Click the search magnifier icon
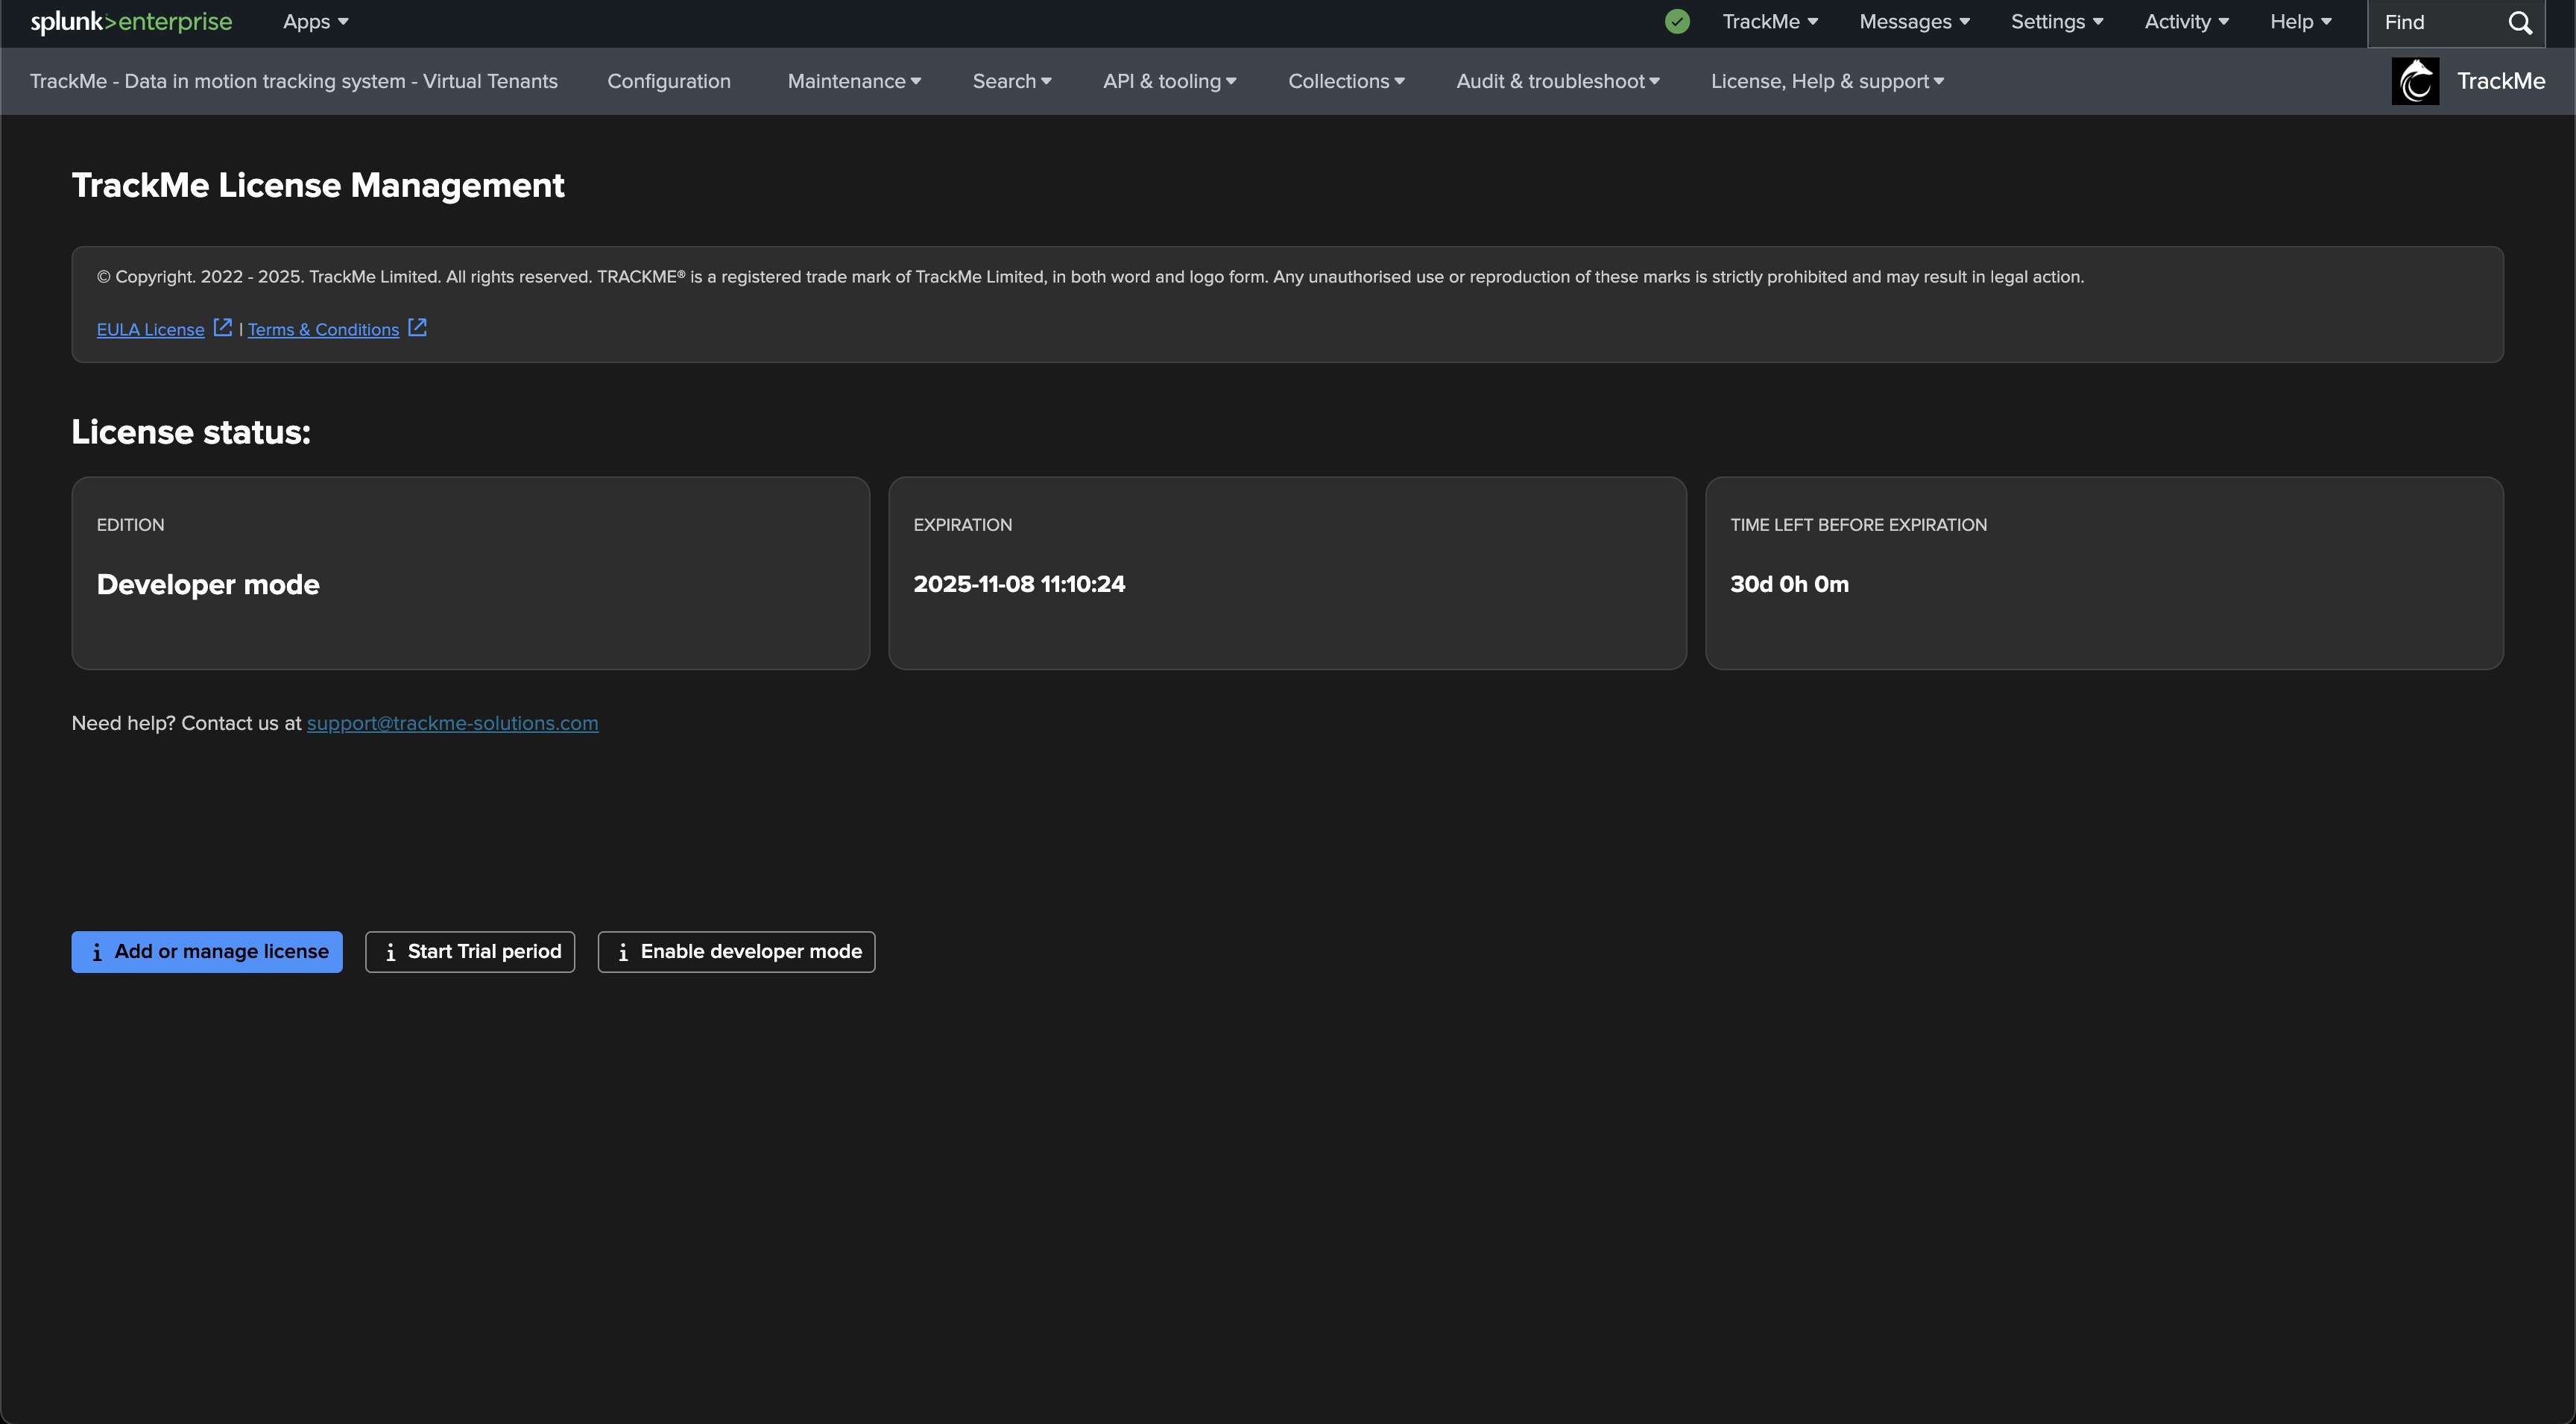Image resolution: width=2576 pixels, height=1424 pixels. pyautogui.click(x=2520, y=23)
